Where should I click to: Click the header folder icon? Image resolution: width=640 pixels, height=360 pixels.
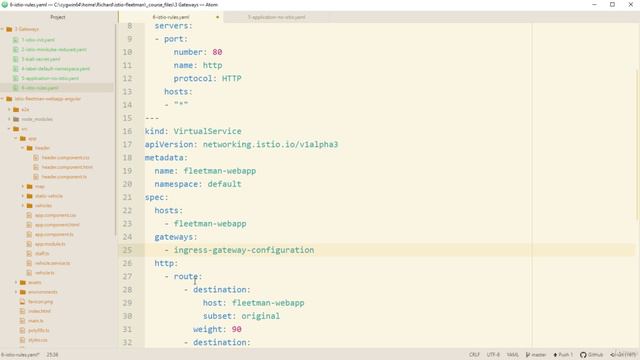[x=29, y=148]
